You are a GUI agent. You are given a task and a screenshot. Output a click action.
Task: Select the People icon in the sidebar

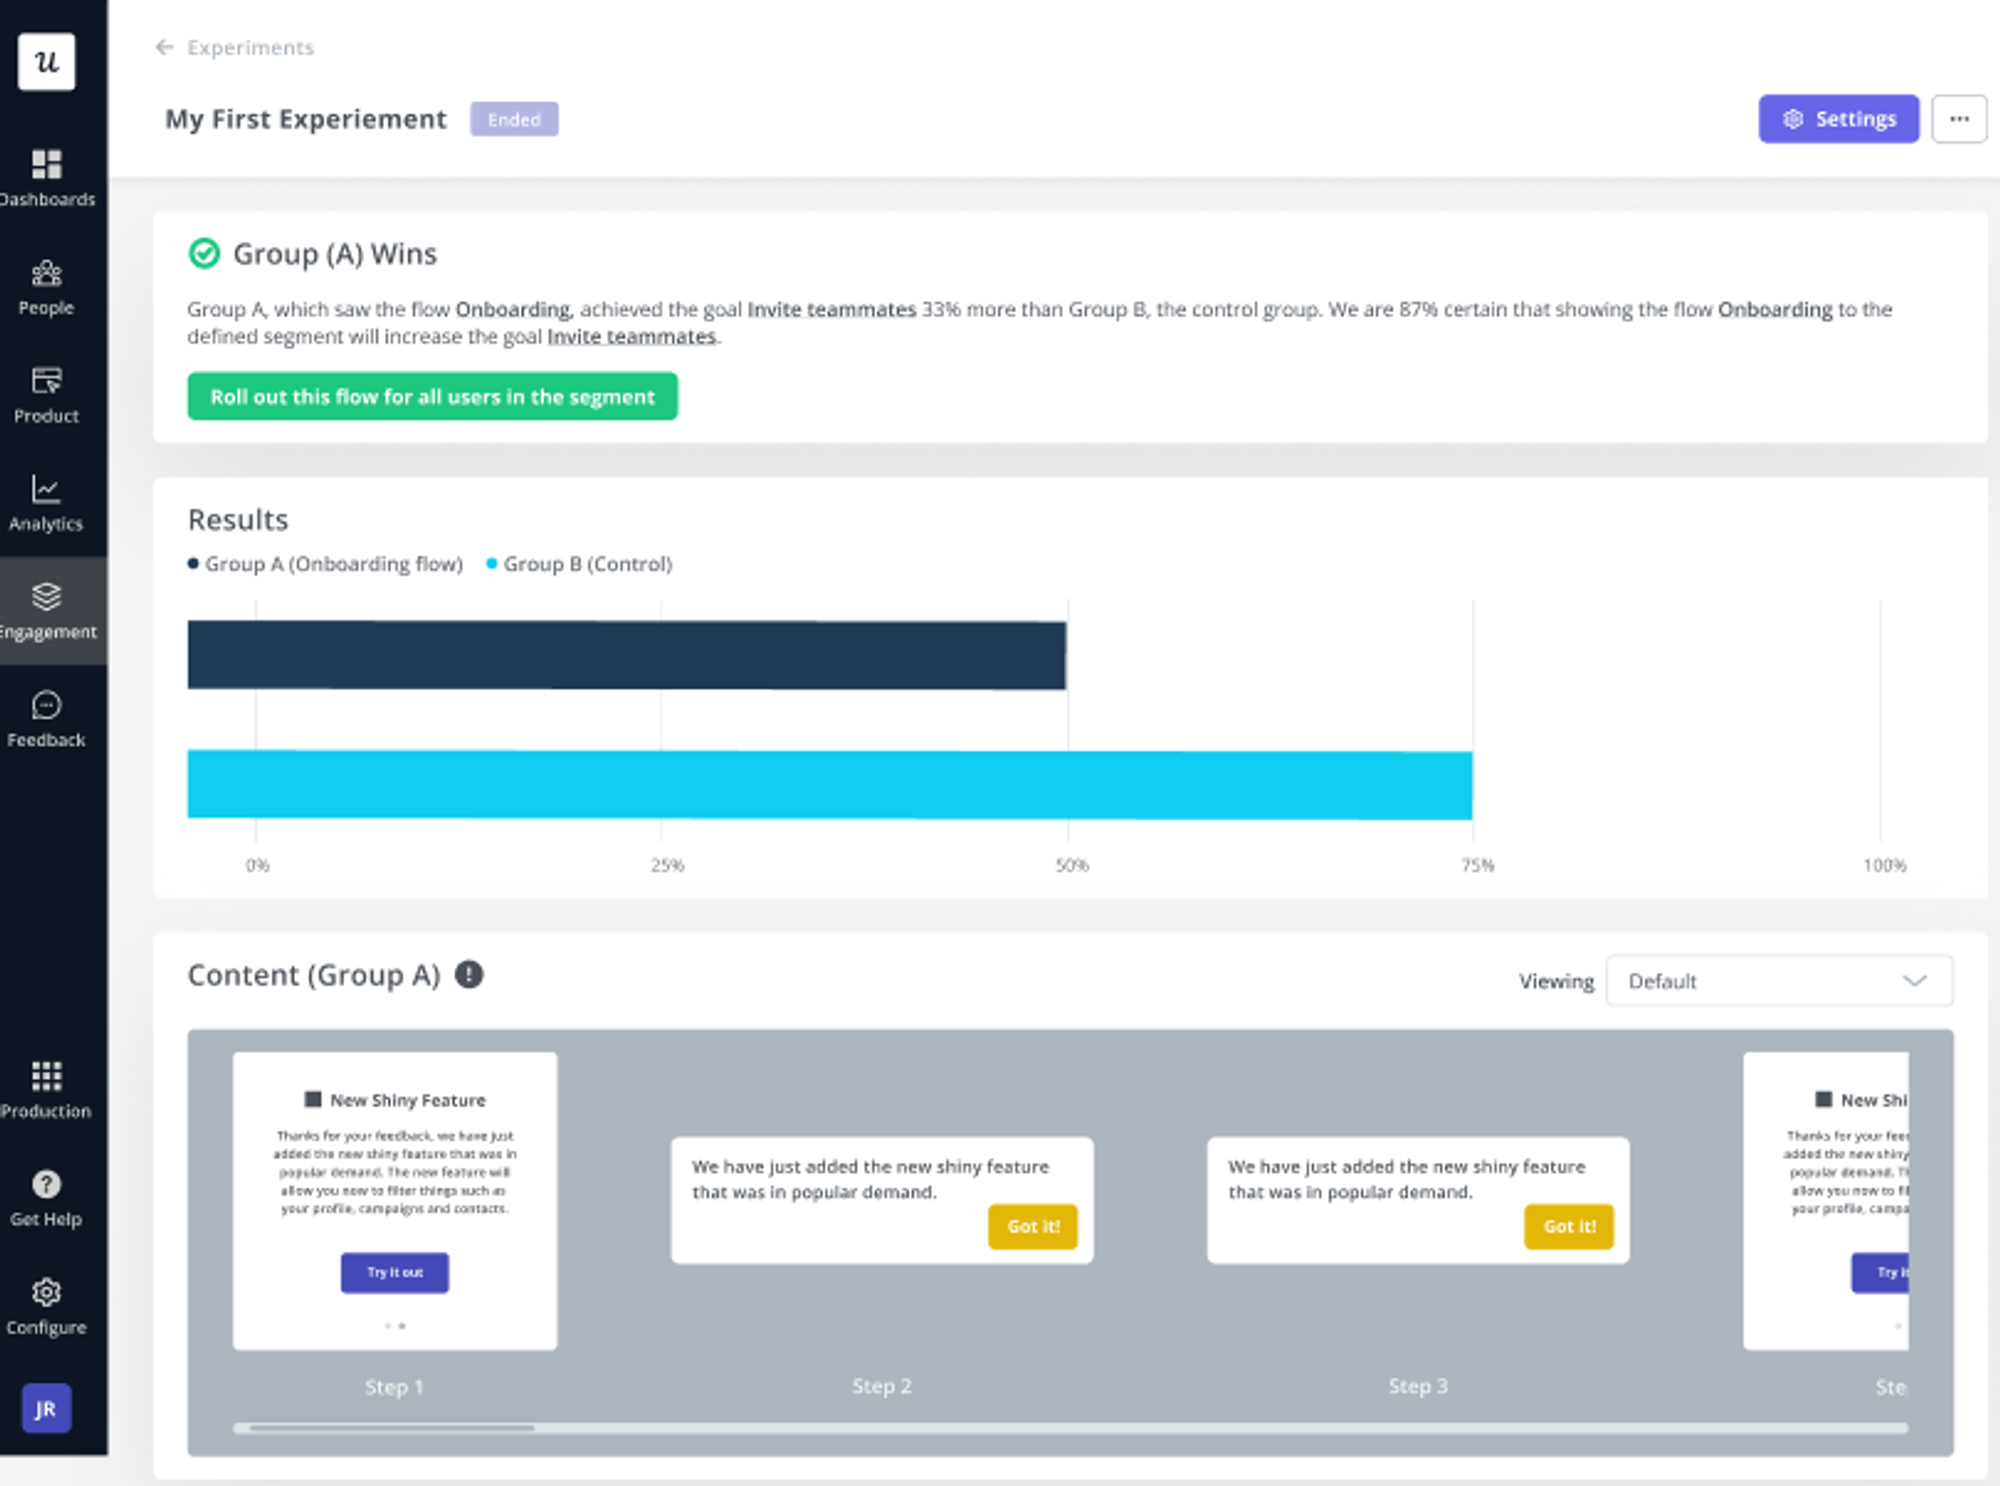pyautogui.click(x=46, y=281)
